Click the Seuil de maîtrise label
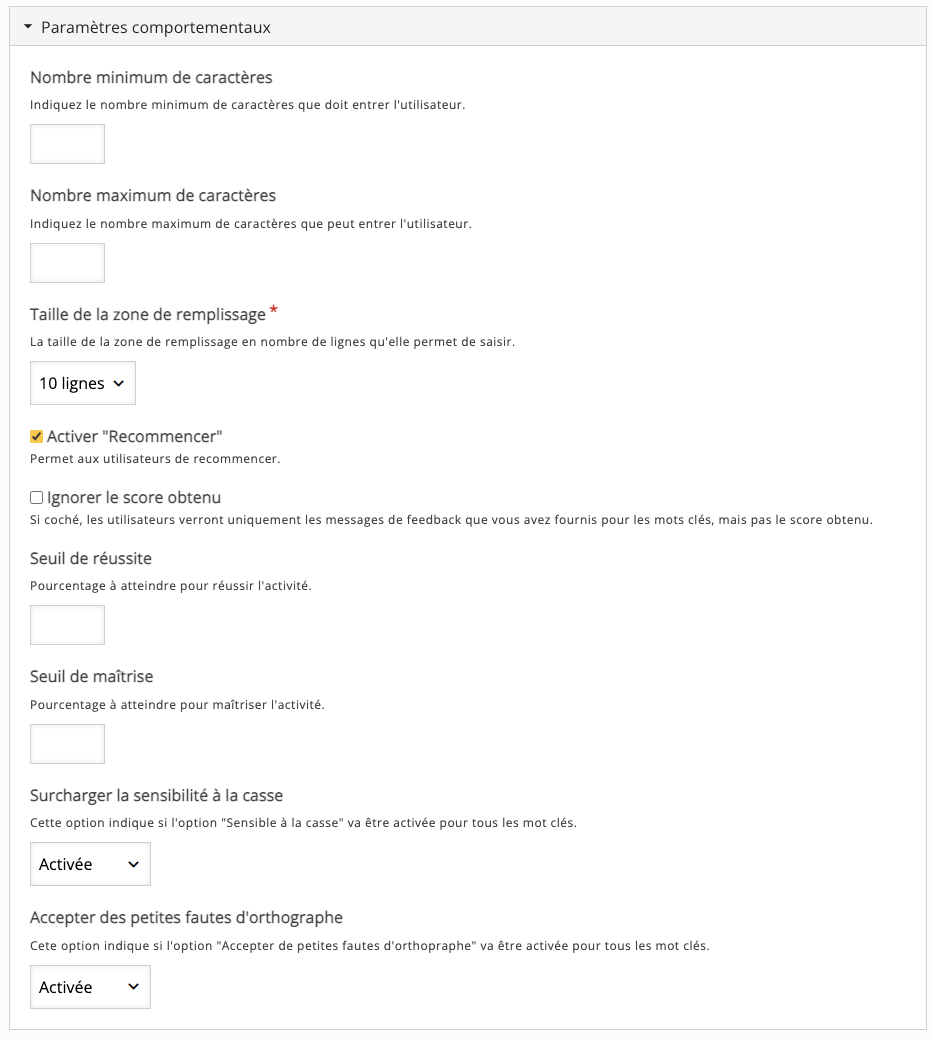934x1039 pixels. pos(91,677)
